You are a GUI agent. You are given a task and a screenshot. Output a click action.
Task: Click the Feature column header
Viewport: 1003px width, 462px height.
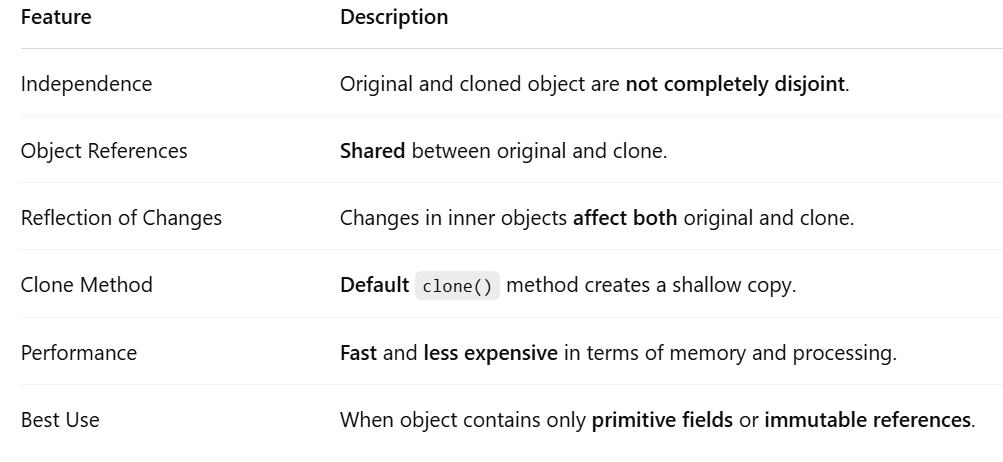(x=56, y=17)
